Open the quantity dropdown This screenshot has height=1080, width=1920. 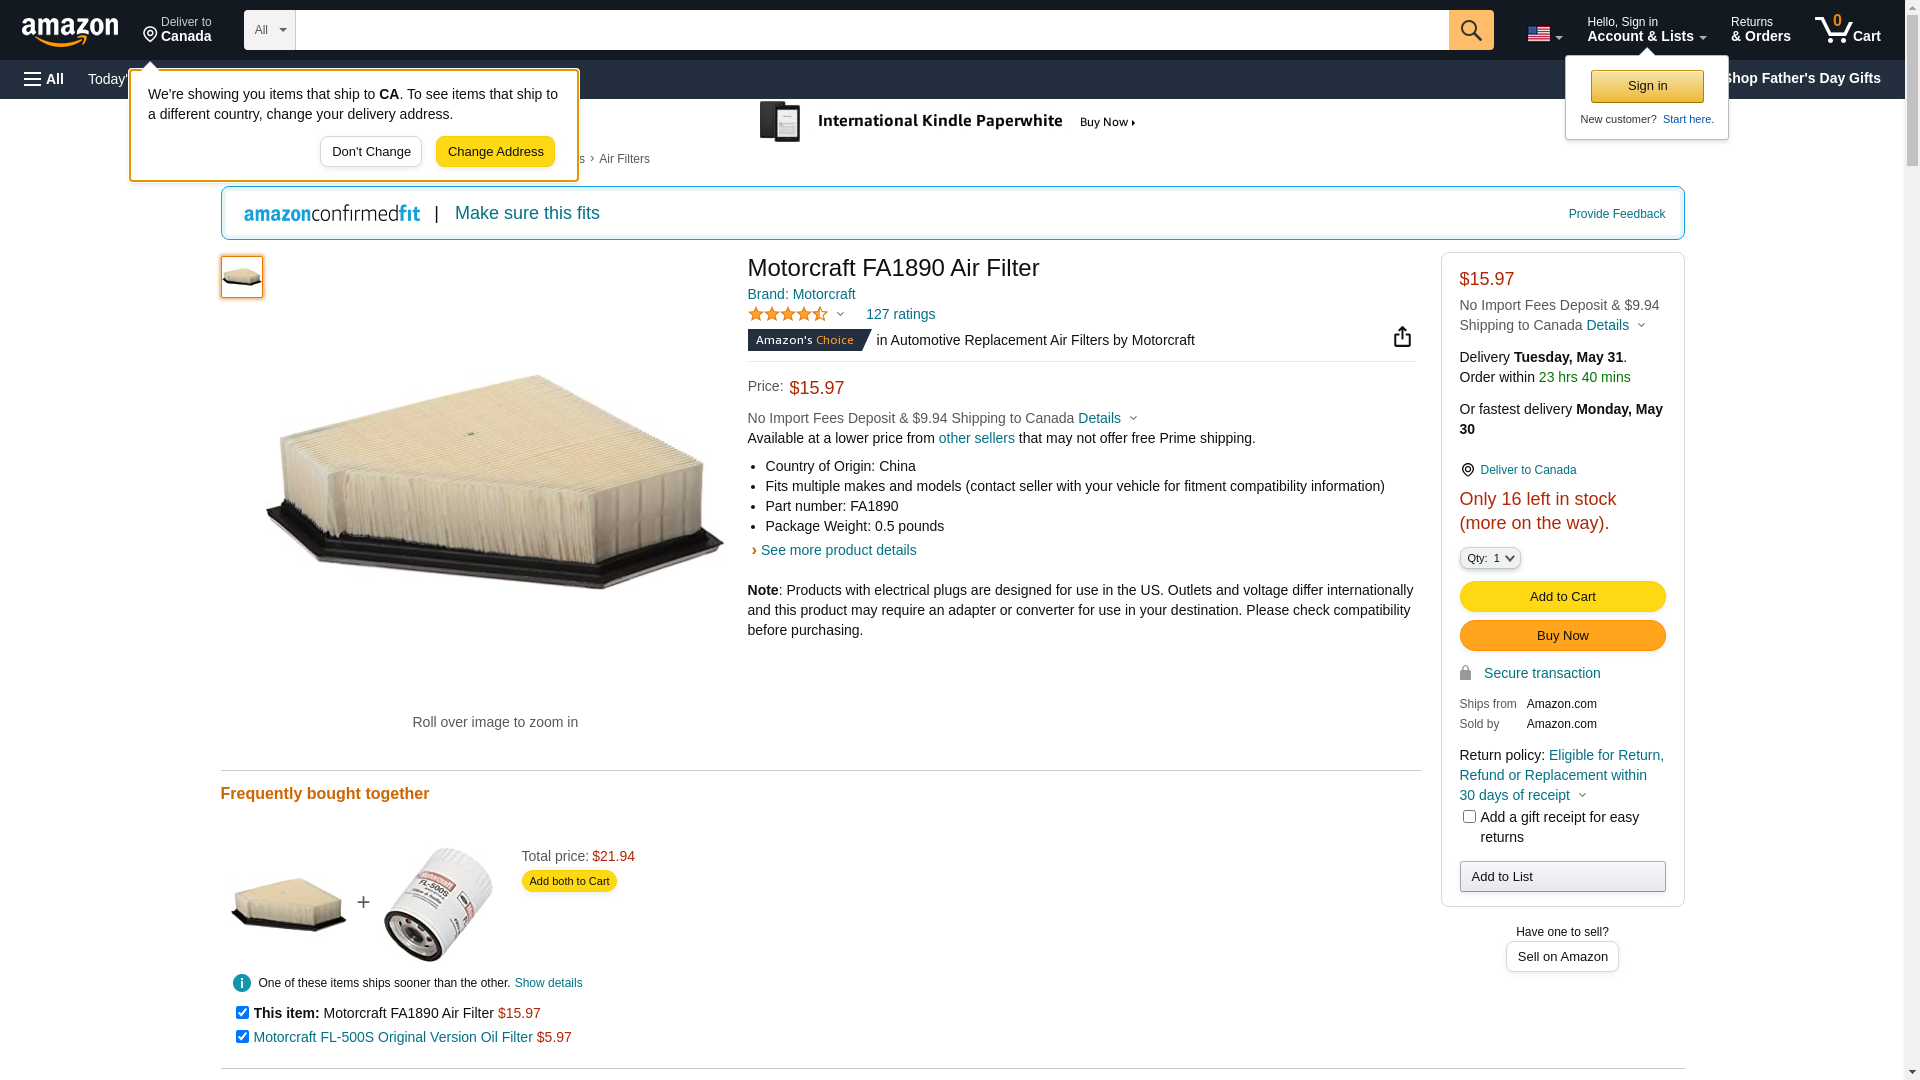click(x=1489, y=558)
